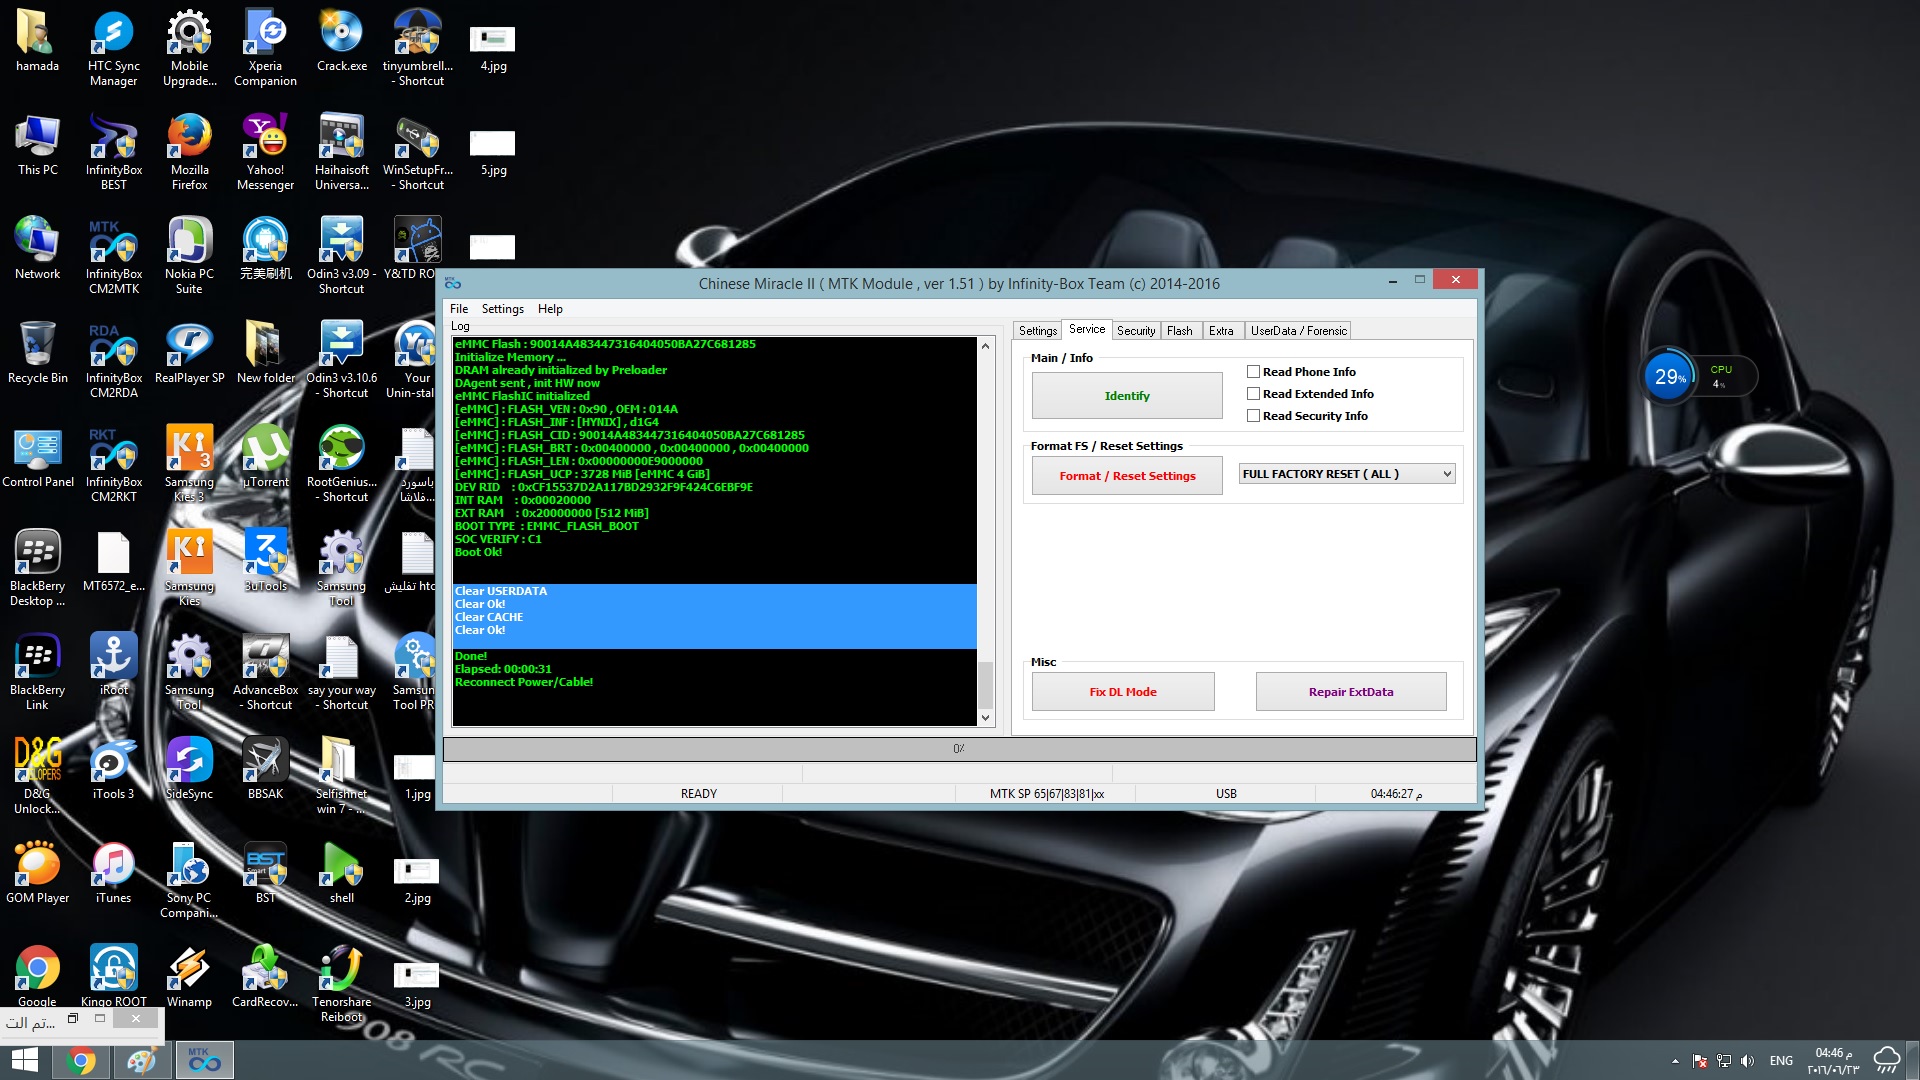The height and width of the screenshot is (1080, 1920).
Task: Click the READY status bar entry
Action: [x=698, y=794]
